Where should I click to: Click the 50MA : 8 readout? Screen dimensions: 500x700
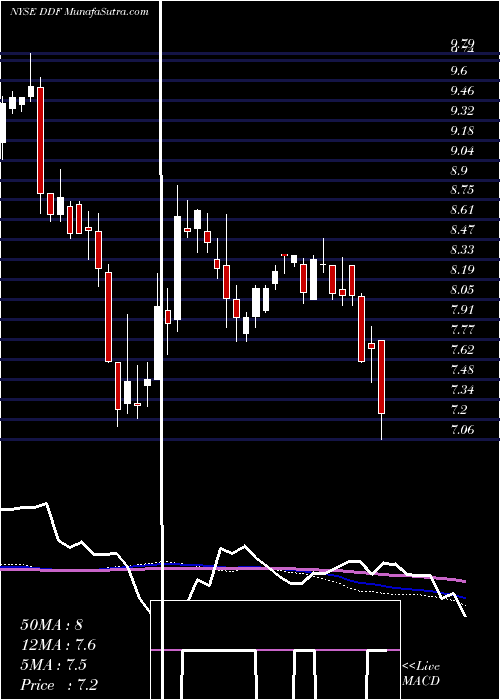[51, 625]
